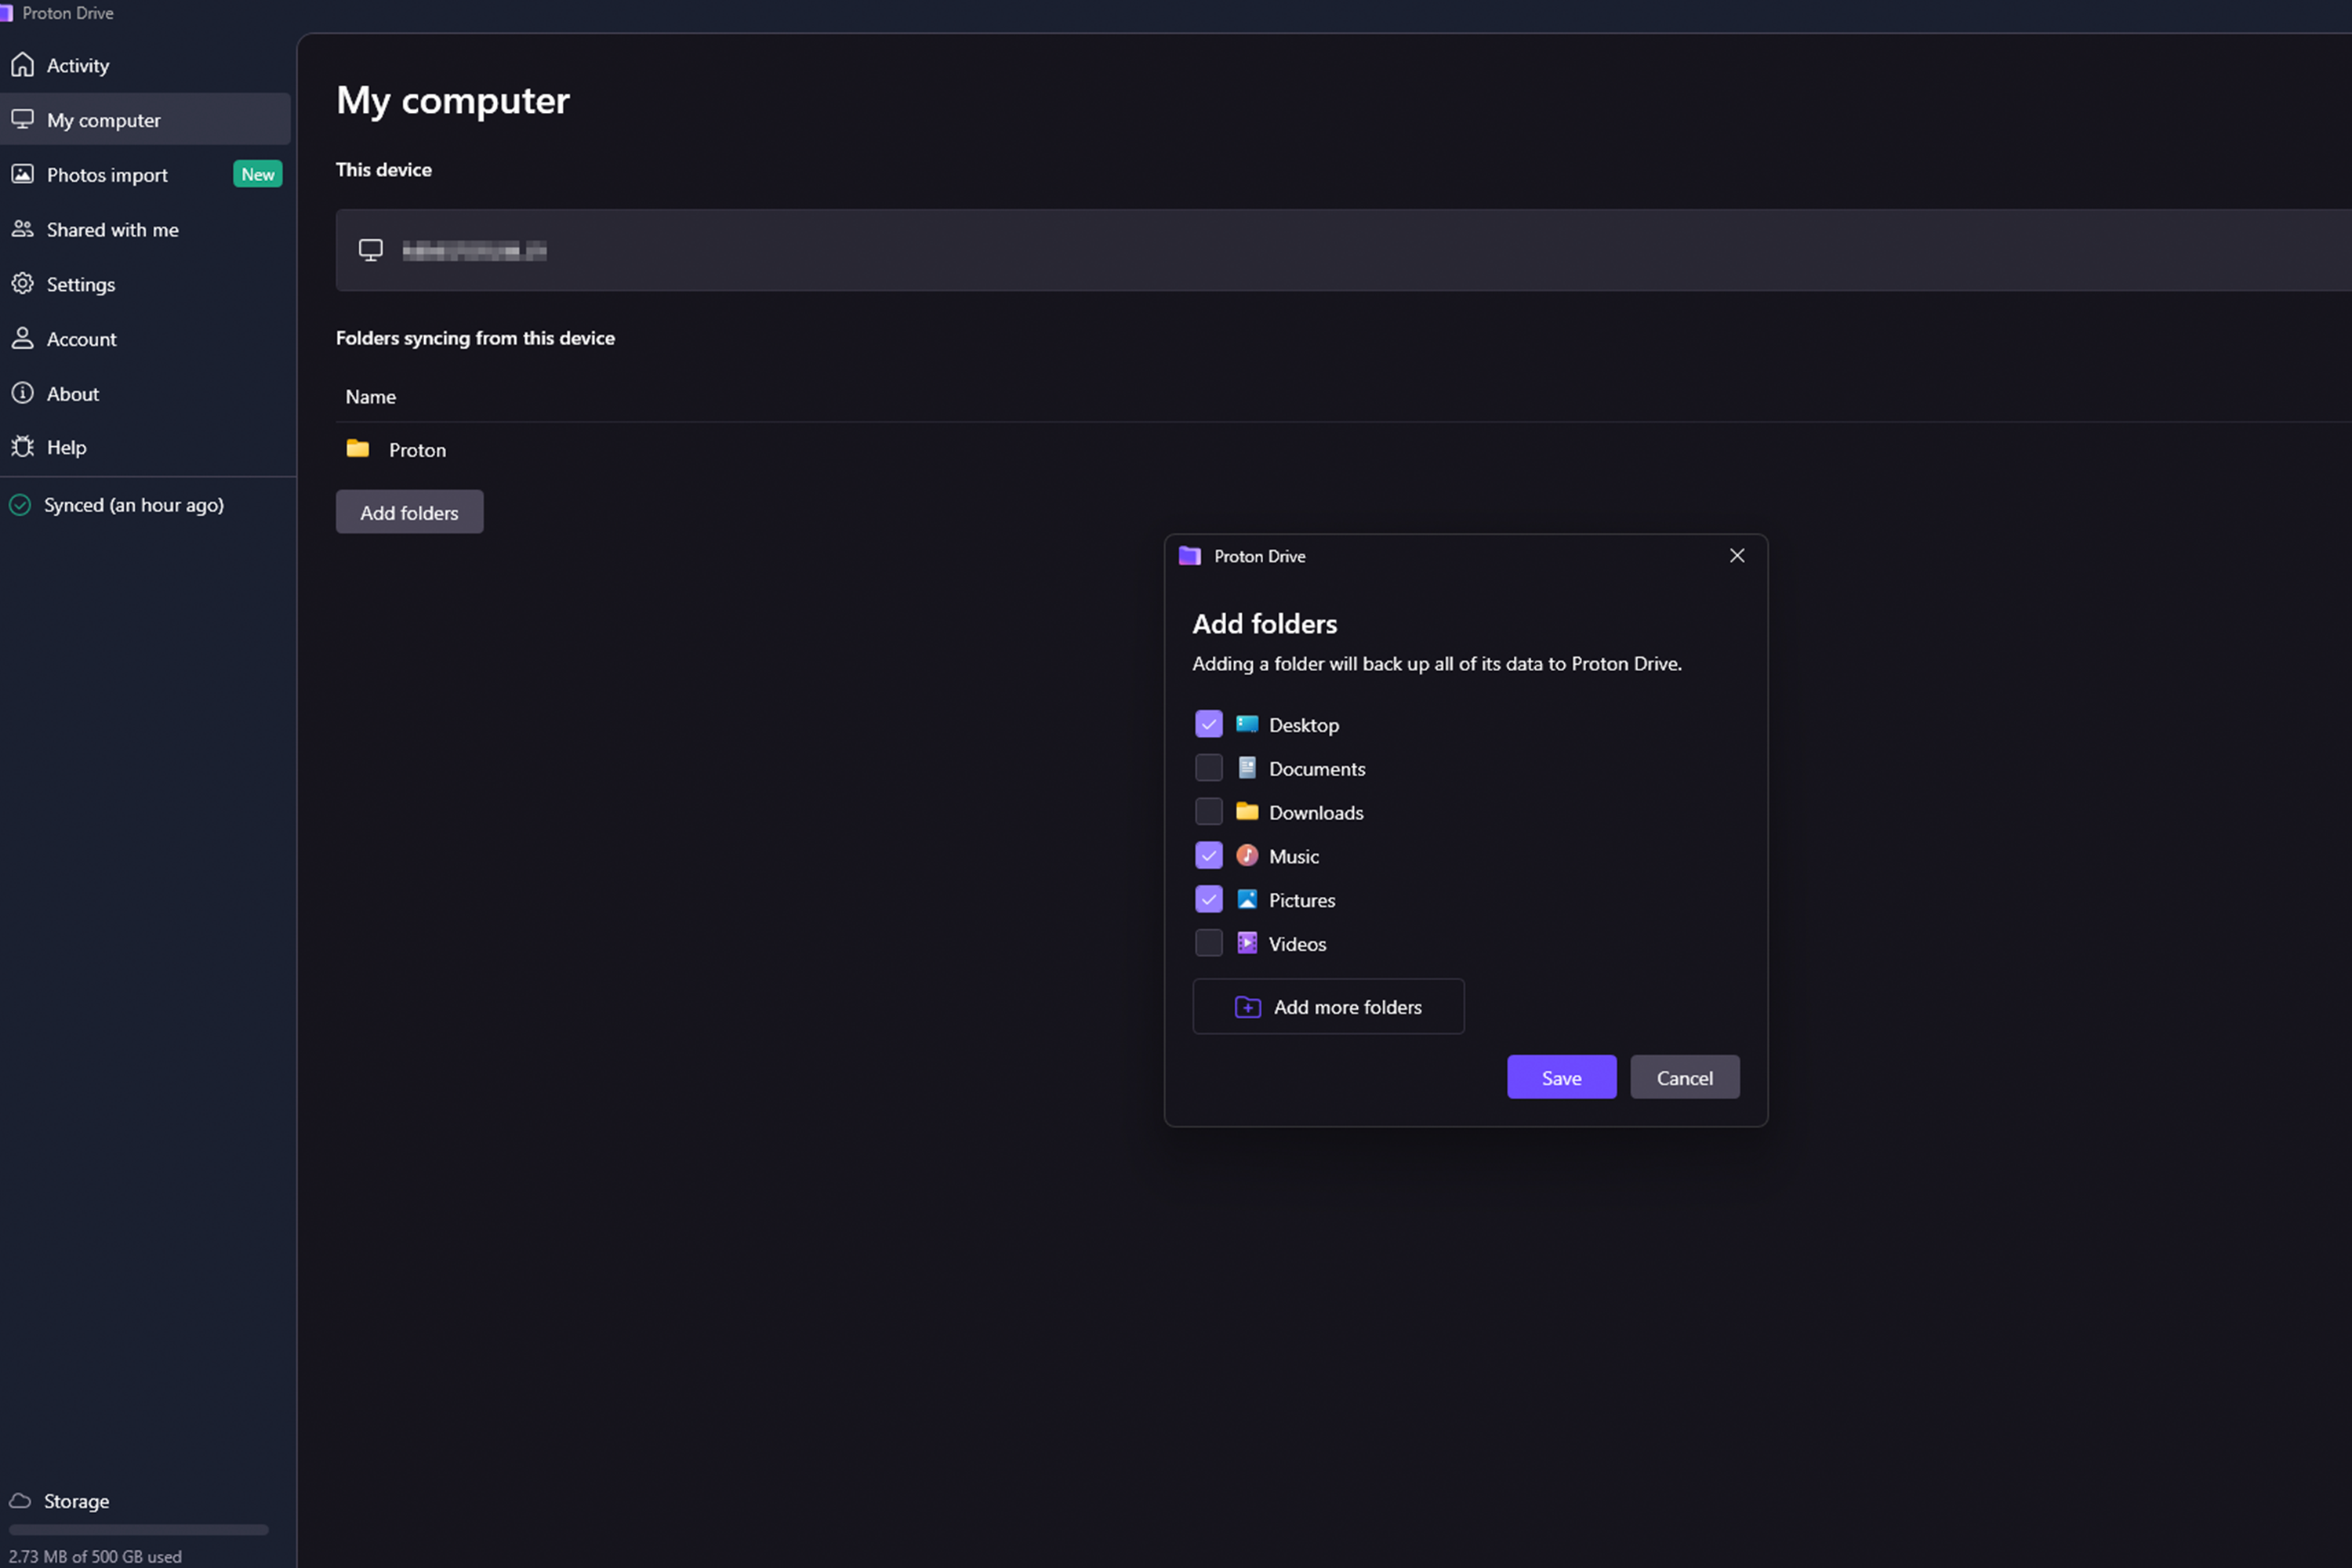Cancel the Add folders dialog
The height and width of the screenshot is (1568, 2352).
tap(1685, 1078)
